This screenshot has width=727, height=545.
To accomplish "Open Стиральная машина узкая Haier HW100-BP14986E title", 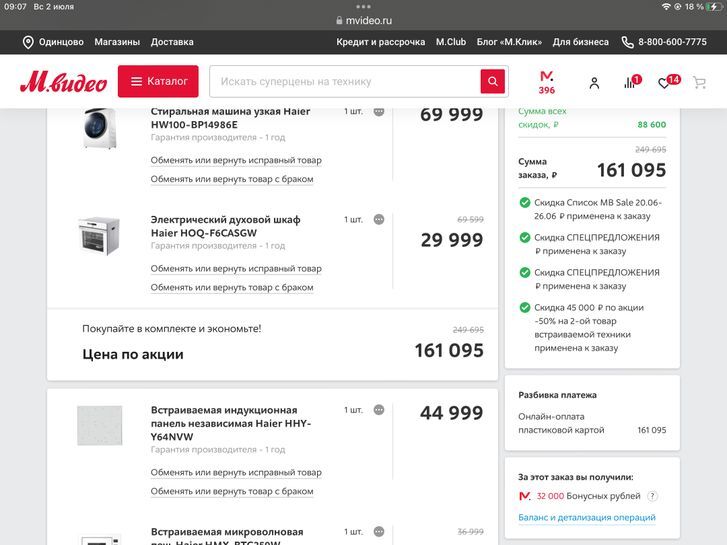I will point(230,118).
